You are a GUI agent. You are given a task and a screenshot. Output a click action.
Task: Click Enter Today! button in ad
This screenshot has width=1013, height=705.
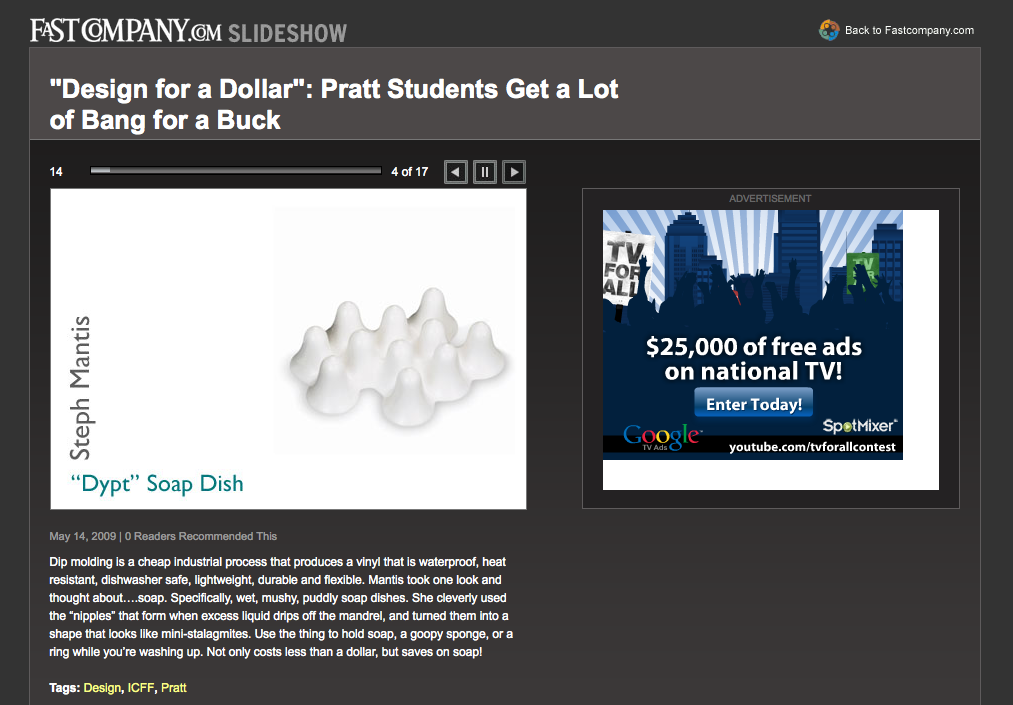[753, 404]
